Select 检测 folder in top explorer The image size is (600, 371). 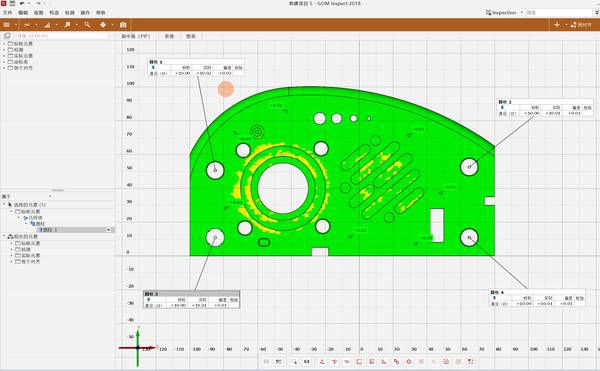click(x=16, y=50)
